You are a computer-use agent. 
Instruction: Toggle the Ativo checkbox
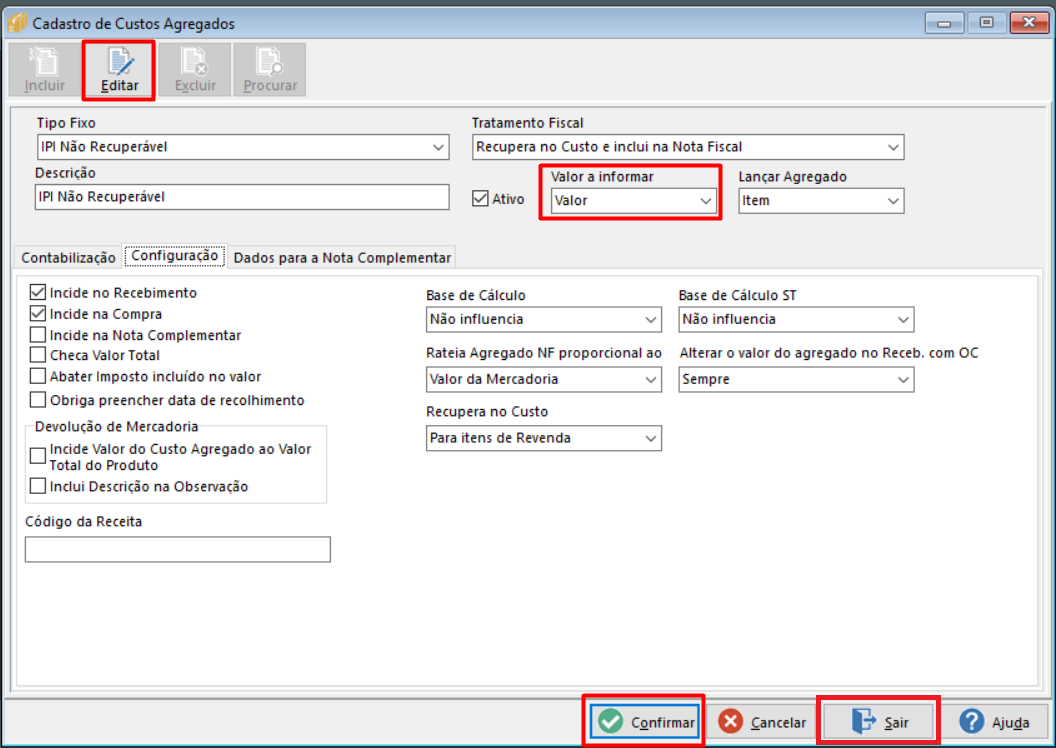click(480, 199)
